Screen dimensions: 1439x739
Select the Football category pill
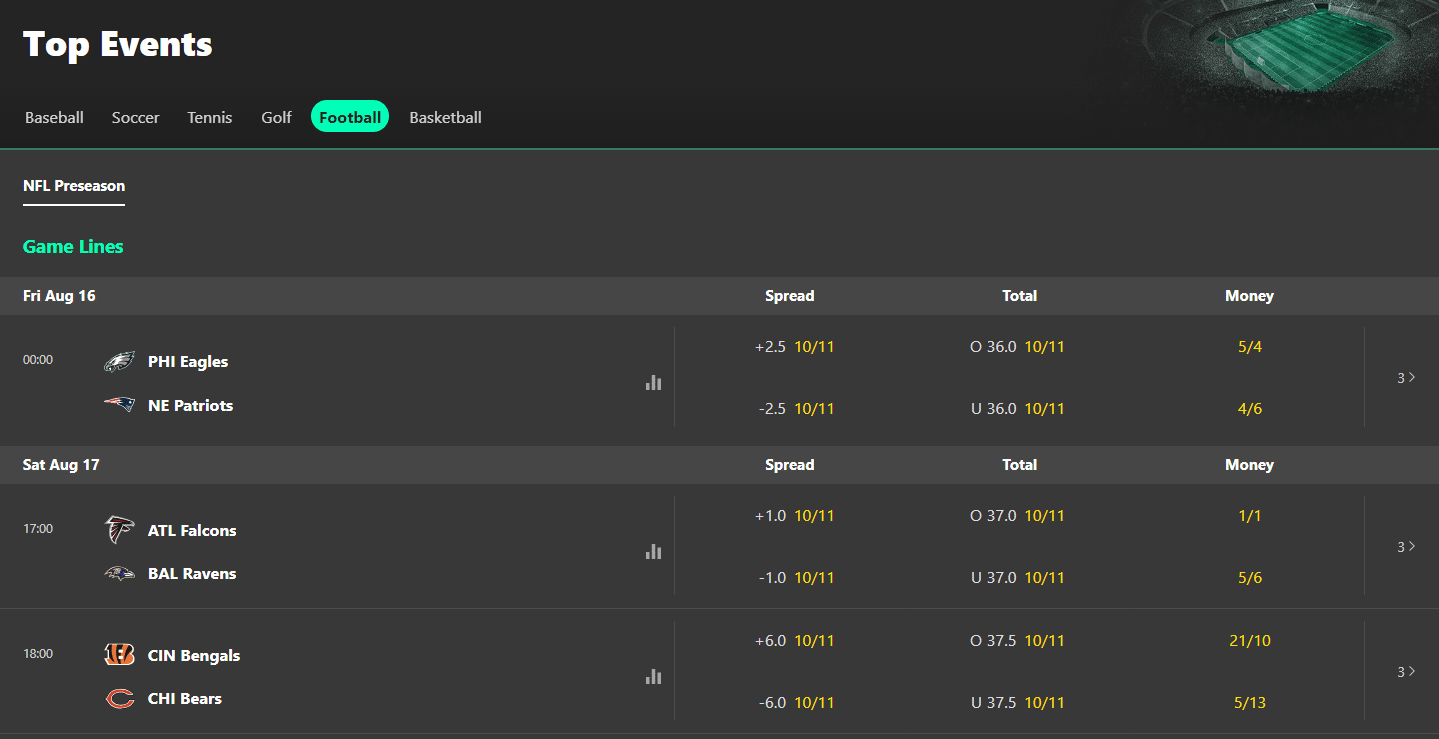(349, 116)
